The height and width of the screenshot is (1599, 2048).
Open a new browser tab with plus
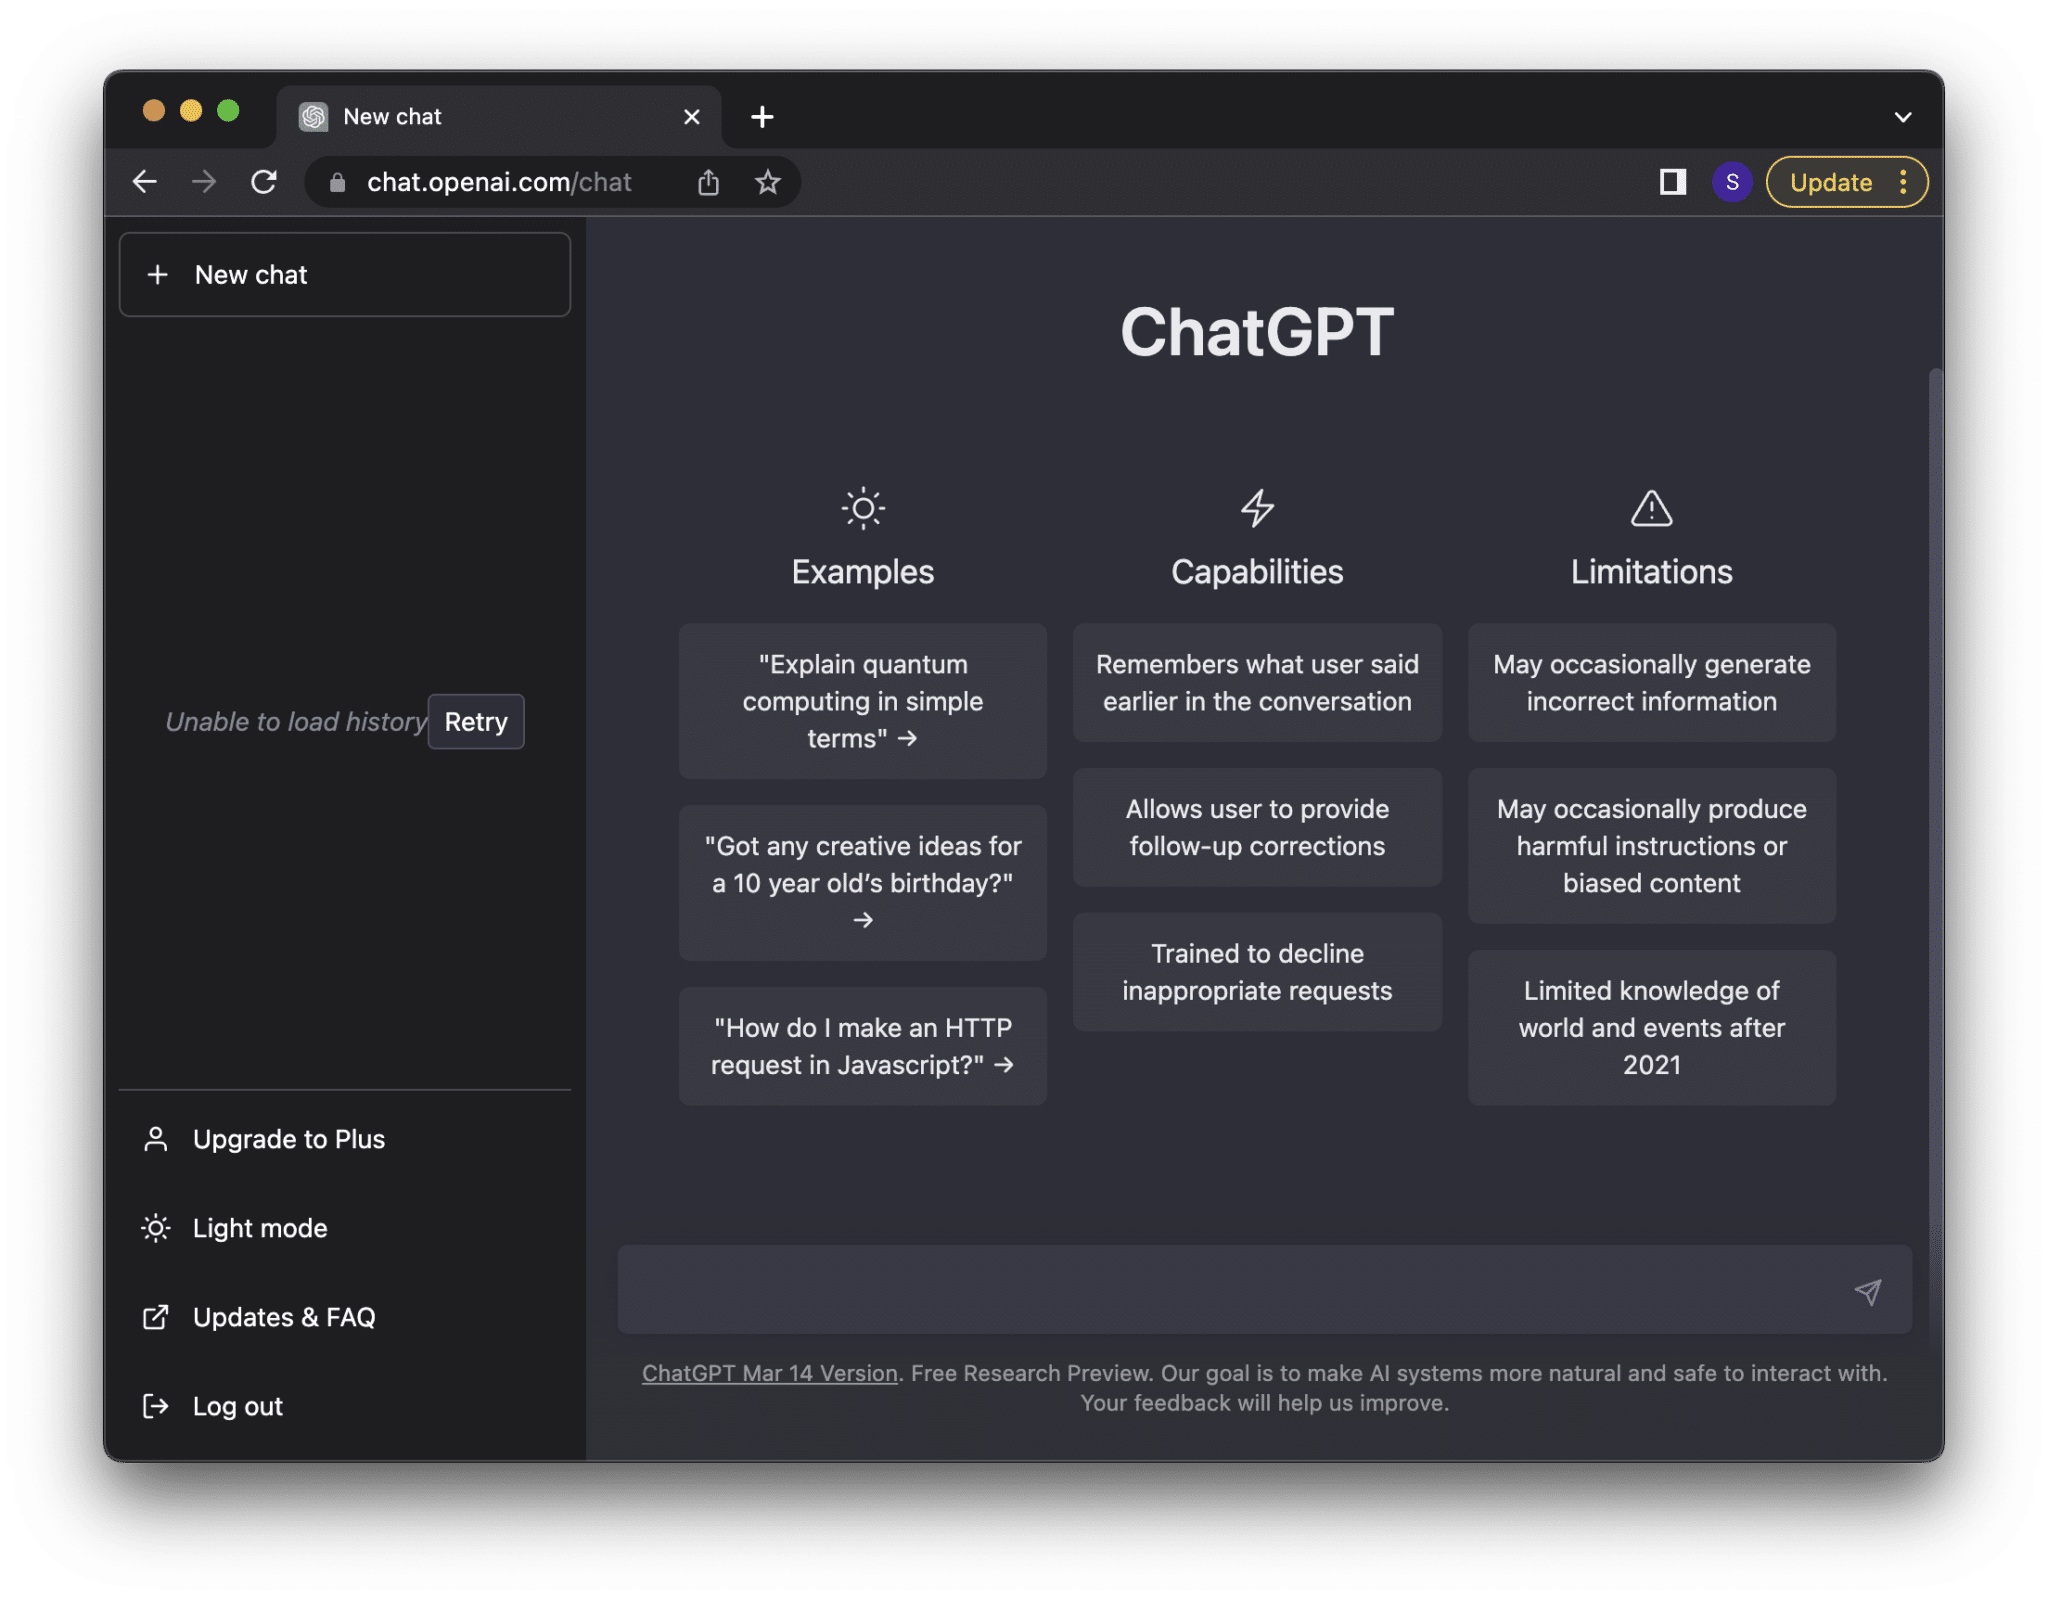pyautogui.click(x=762, y=117)
